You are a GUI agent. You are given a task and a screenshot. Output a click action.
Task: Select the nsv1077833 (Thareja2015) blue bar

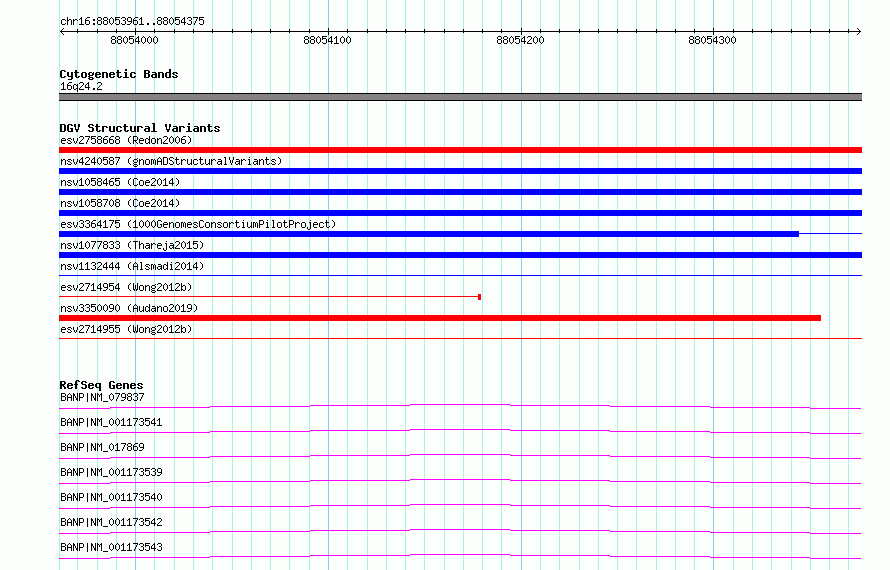click(460, 255)
